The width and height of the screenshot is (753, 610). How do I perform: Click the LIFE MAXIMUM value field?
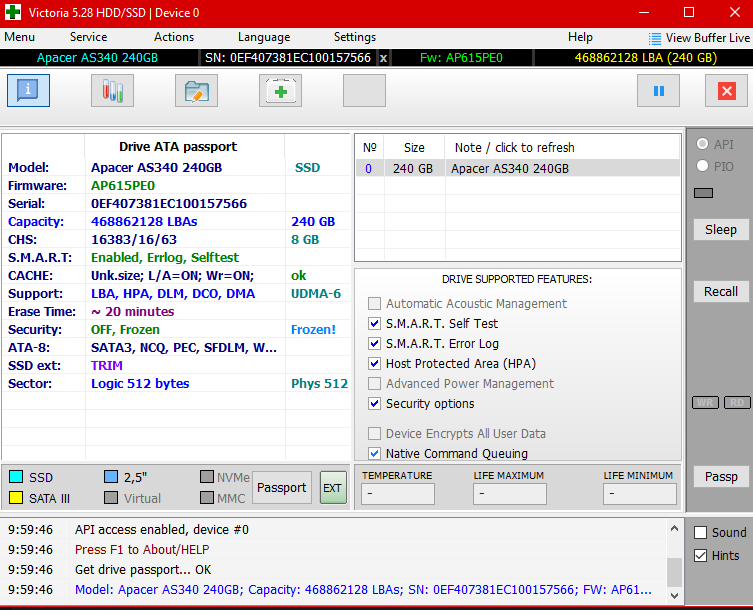point(510,494)
